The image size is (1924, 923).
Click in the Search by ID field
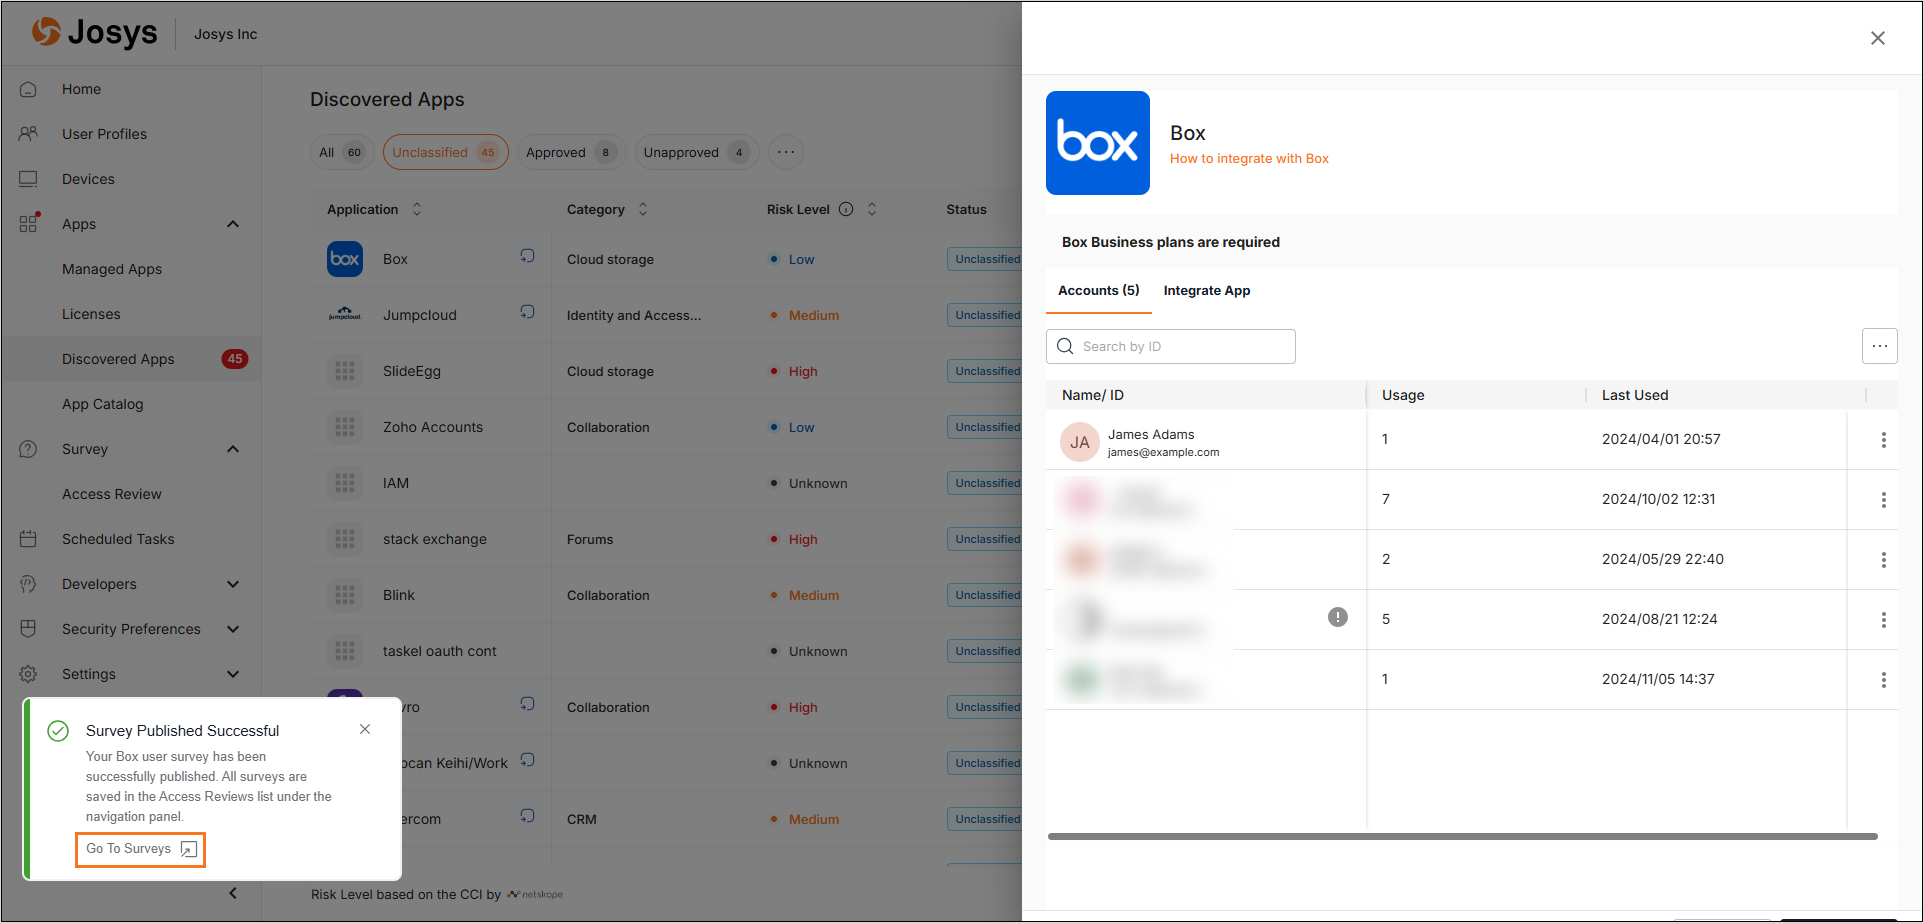[1171, 346]
